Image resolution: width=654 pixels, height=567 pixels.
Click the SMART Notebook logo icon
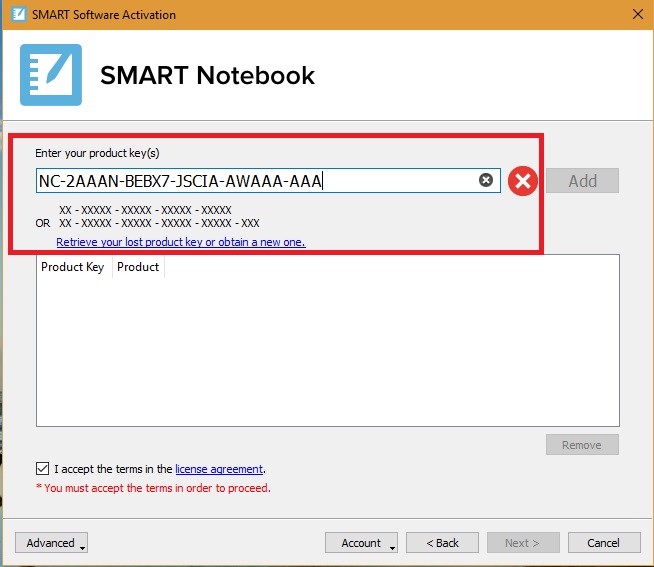(x=51, y=75)
